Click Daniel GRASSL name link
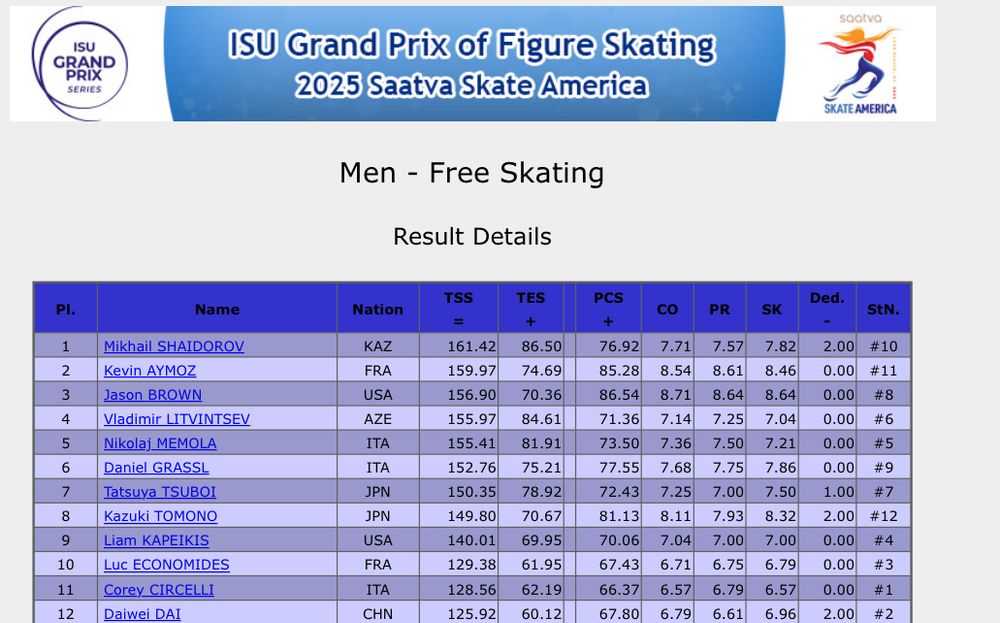Viewport: 1000px width, 623px height. pos(156,467)
